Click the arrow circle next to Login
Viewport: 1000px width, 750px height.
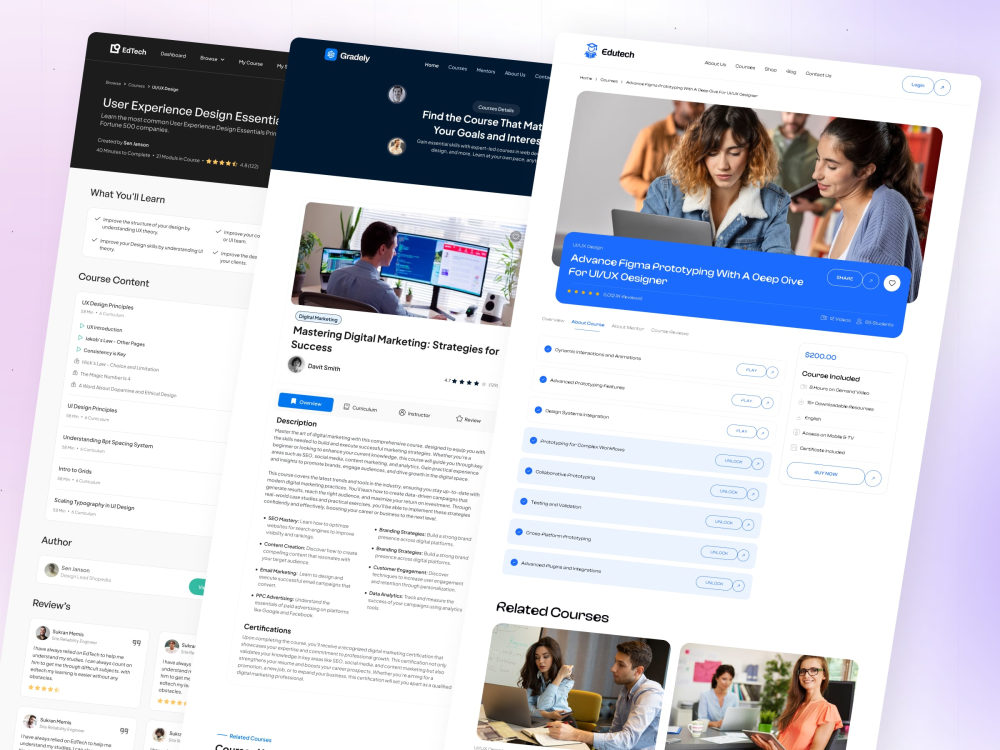click(x=942, y=87)
